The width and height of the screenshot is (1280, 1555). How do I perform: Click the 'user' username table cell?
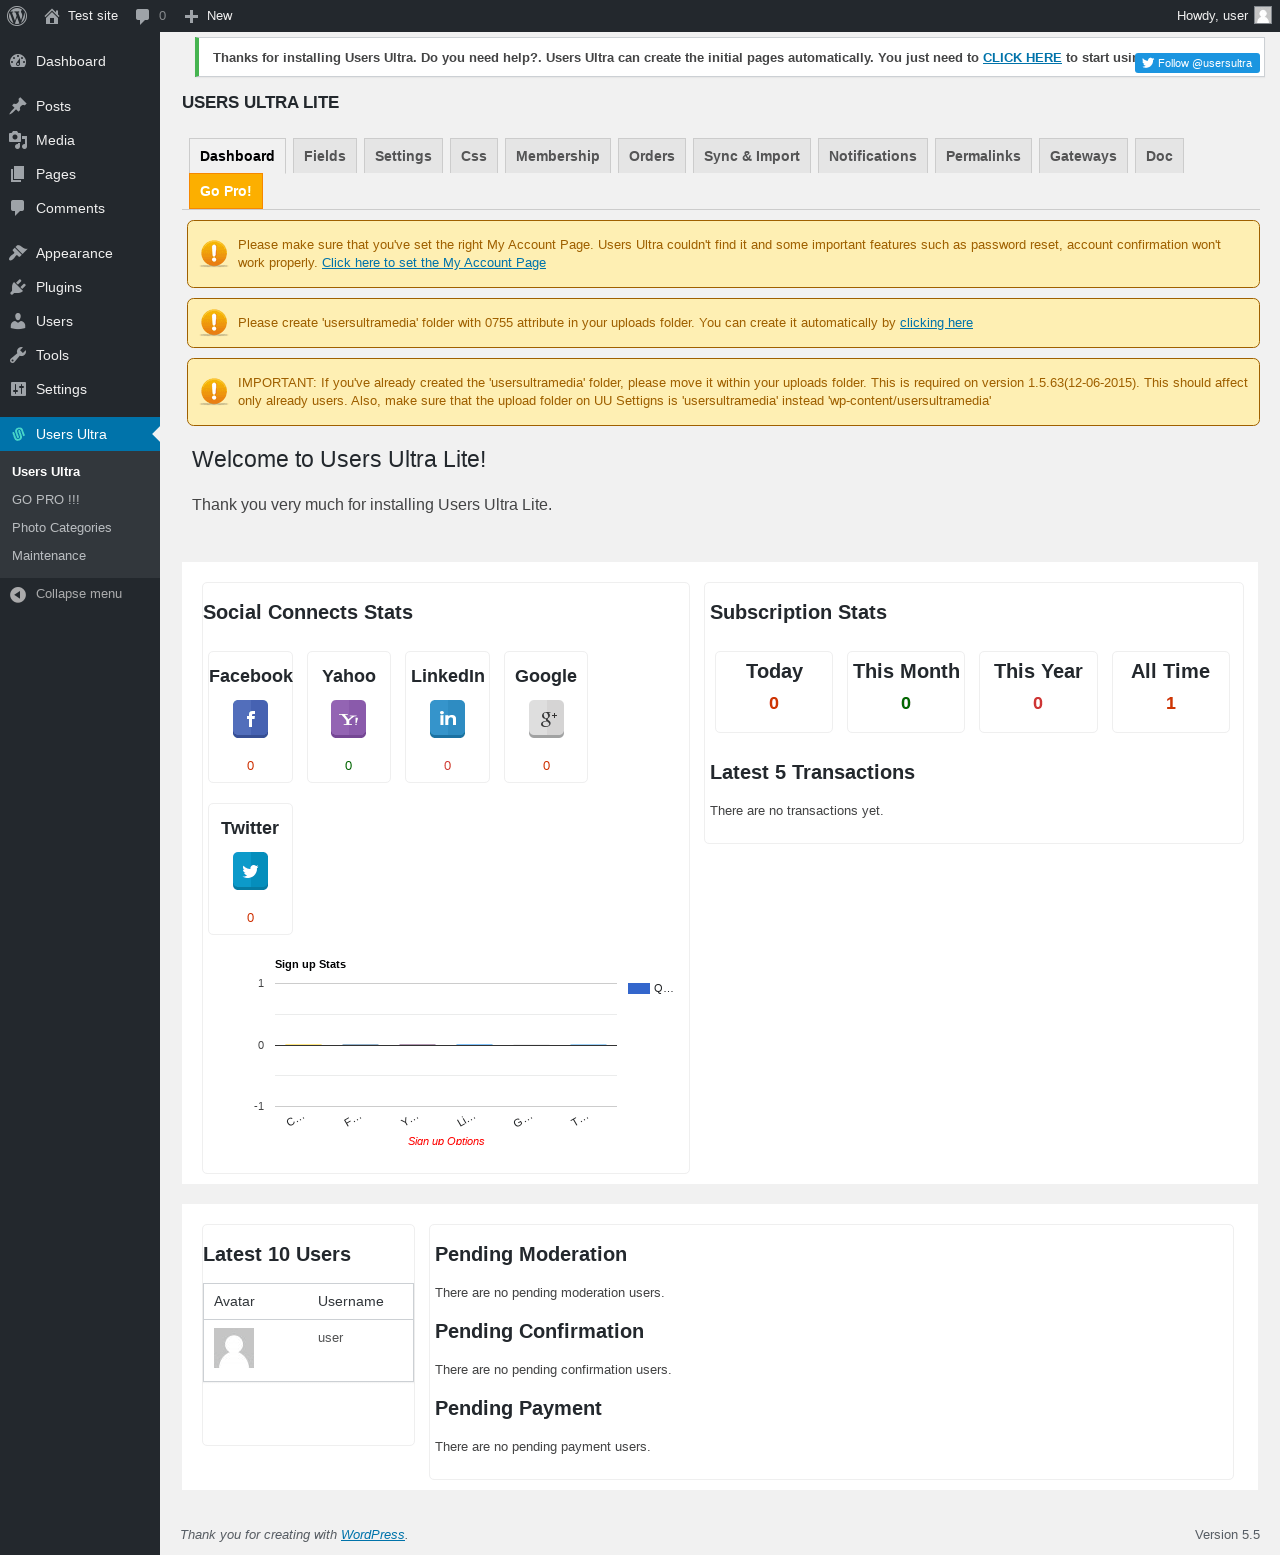[x=330, y=1338]
